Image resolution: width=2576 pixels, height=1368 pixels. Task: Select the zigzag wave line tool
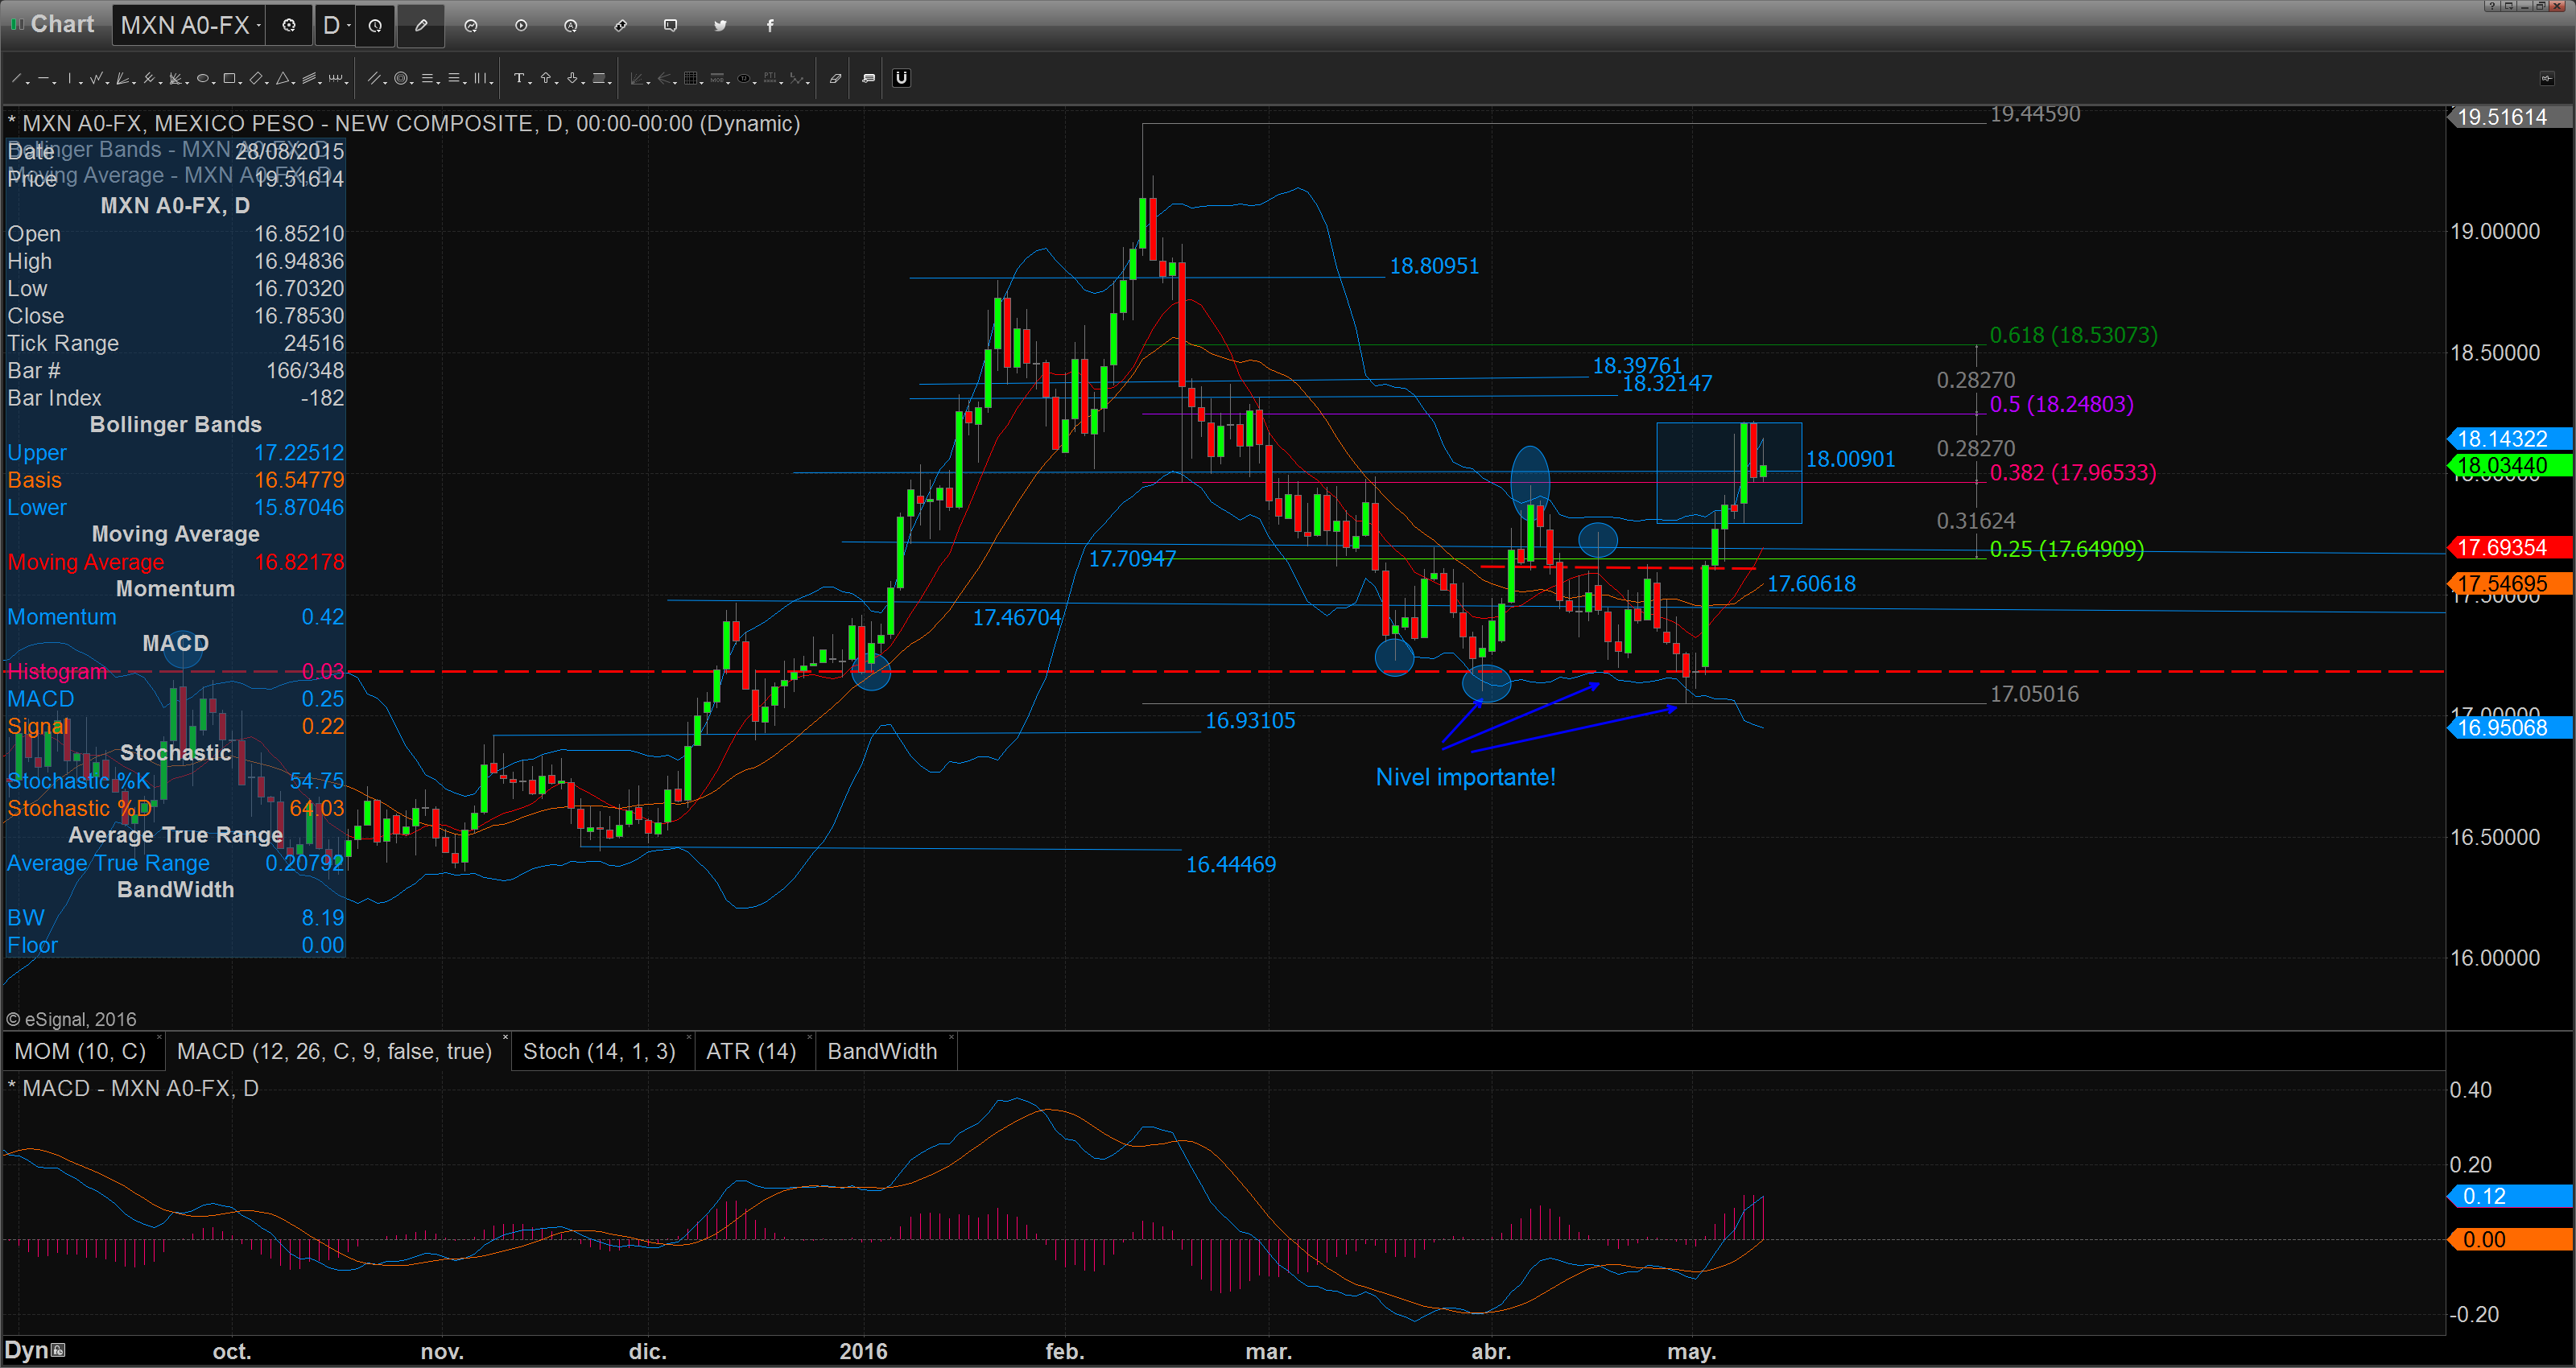[96, 78]
